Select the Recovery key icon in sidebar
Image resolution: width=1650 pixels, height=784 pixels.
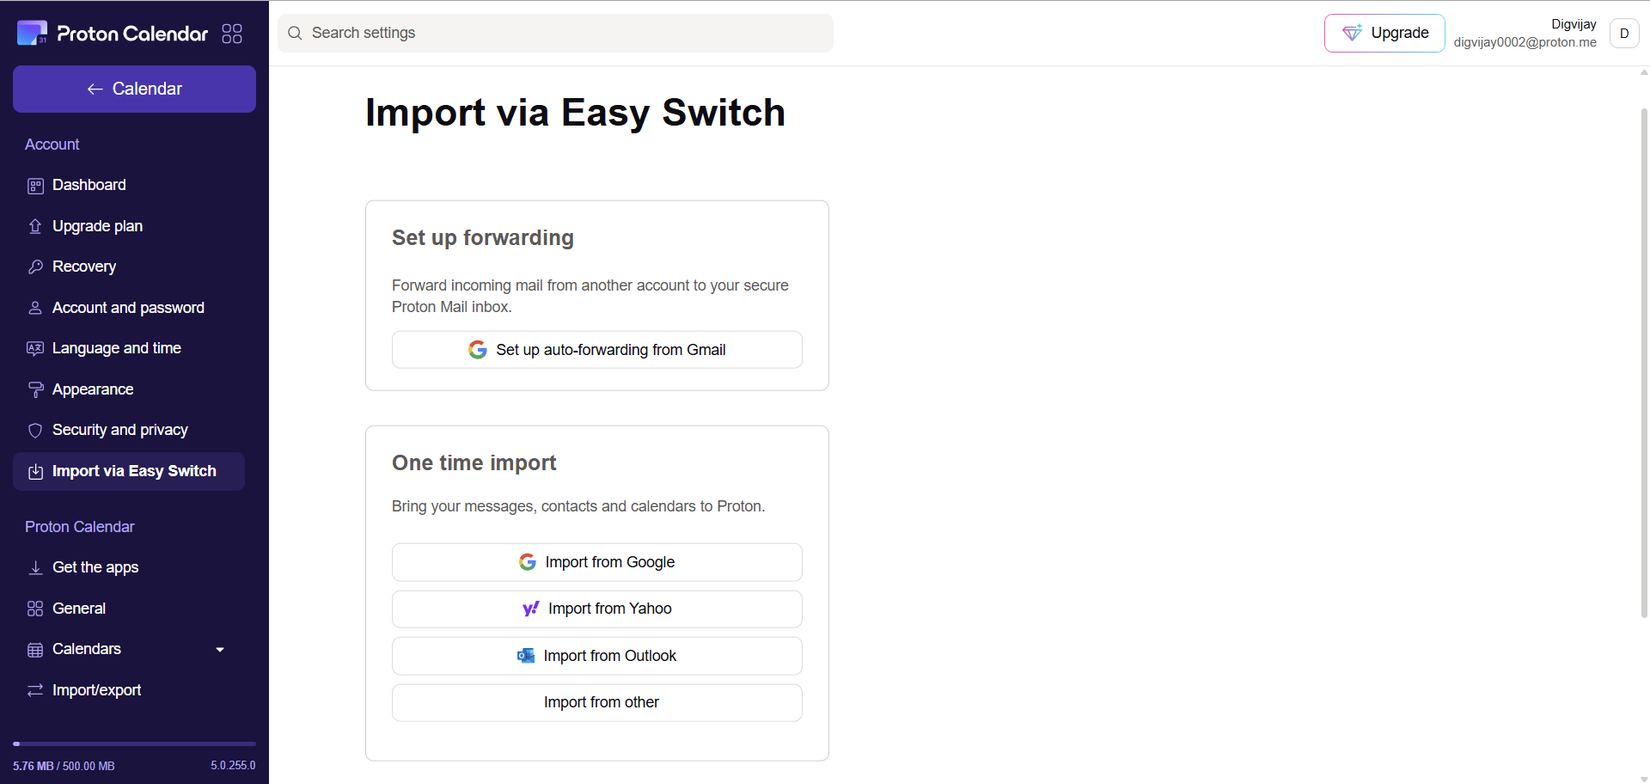pos(35,266)
